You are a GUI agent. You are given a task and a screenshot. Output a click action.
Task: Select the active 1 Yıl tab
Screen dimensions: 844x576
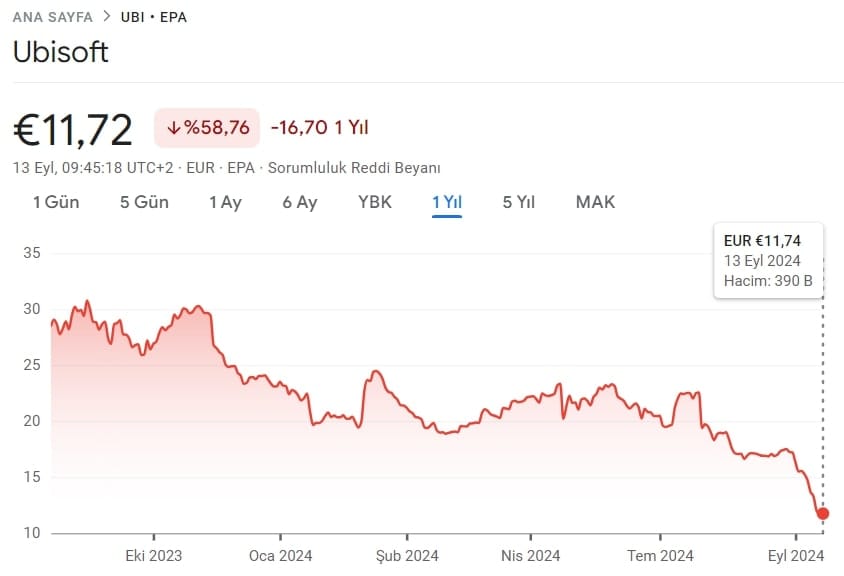(x=446, y=202)
